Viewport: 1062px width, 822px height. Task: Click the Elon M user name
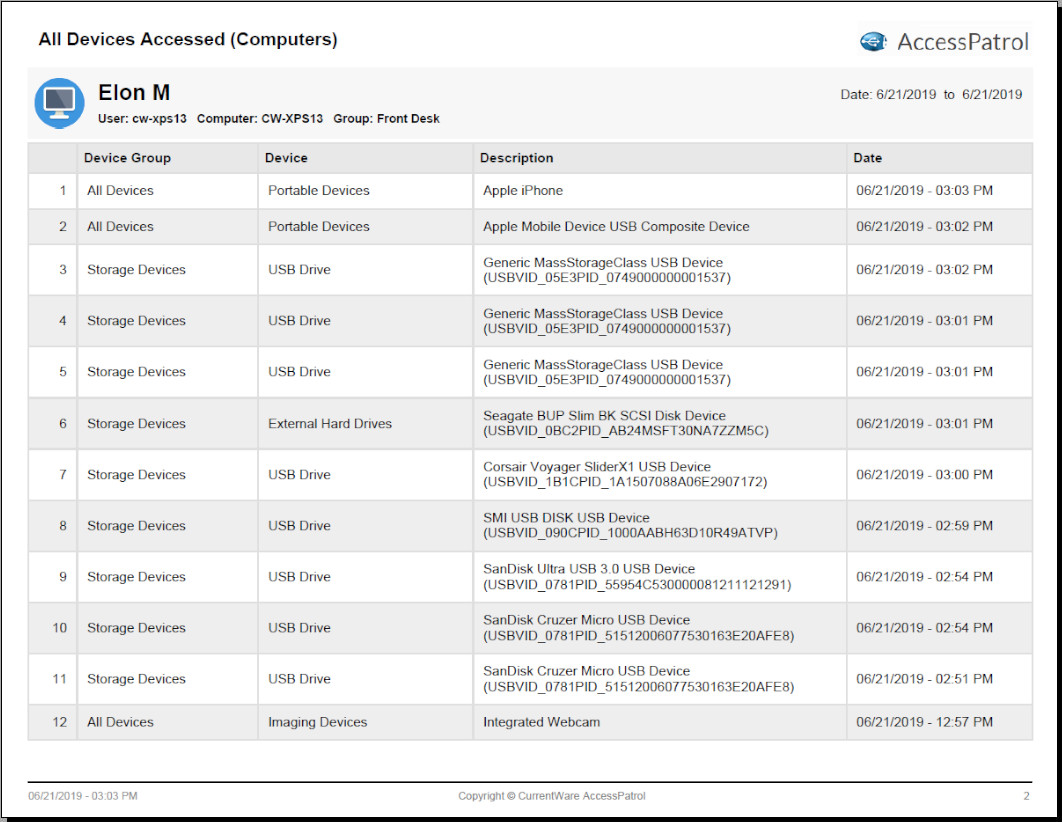[134, 93]
